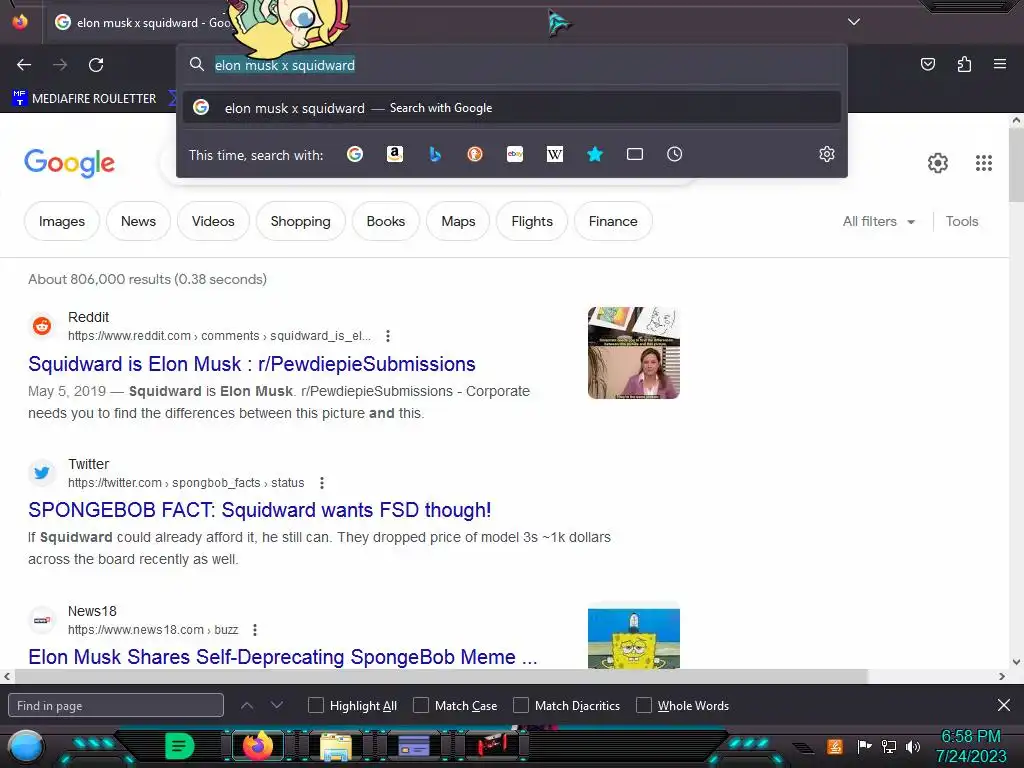Click the horizontal page scrollbar thumb
The height and width of the screenshot is (768, 1024).
tap(439, 677)
